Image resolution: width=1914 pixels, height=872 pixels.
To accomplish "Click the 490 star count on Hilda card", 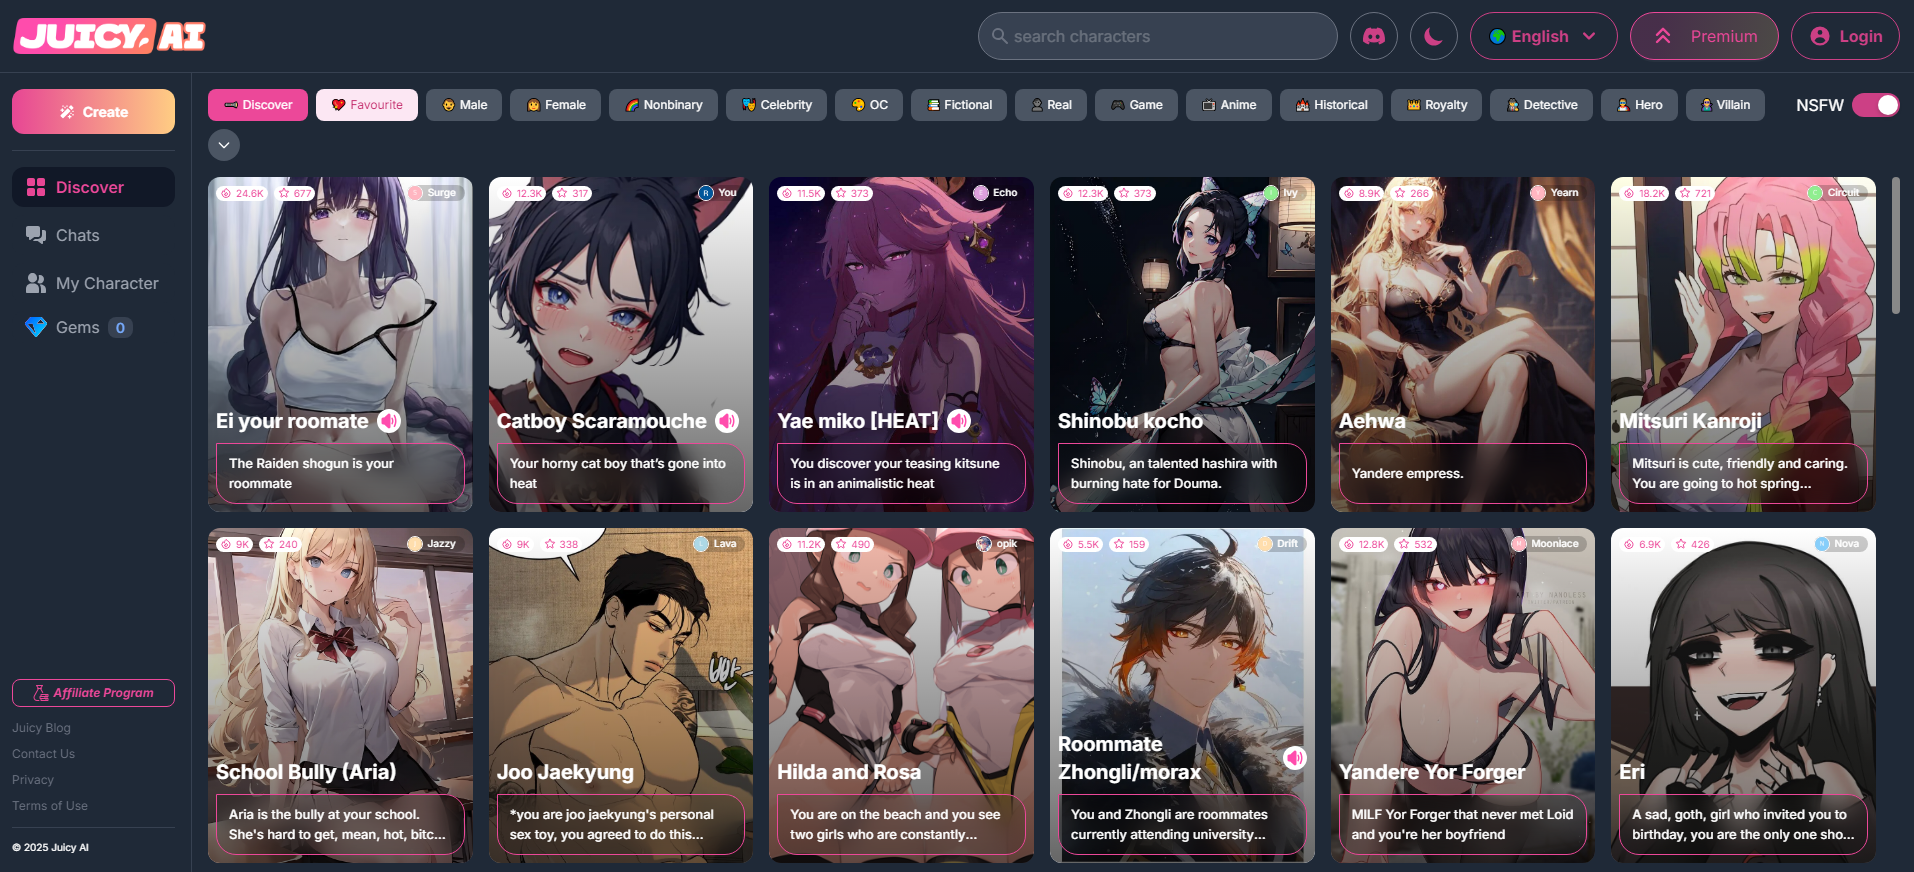I will (x=854, y=545).
